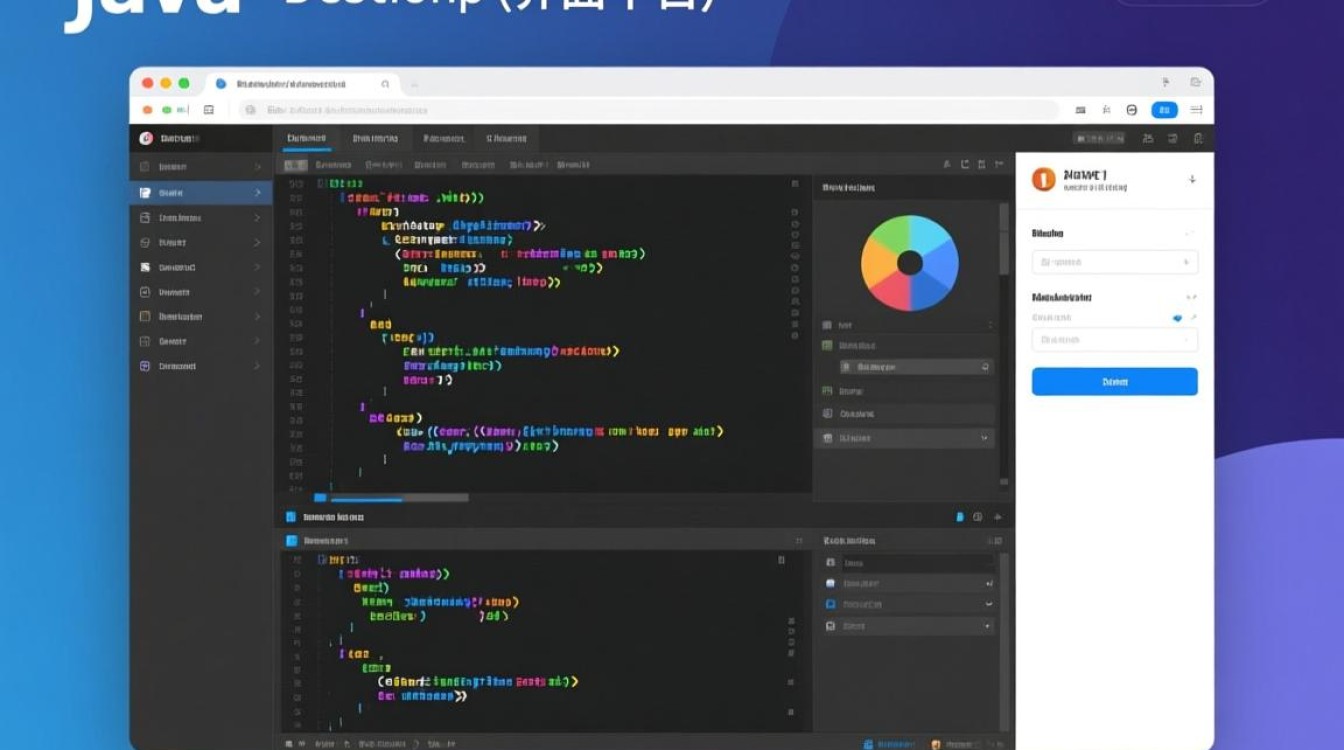The height and width of the screenshot is (750, 1344).
Task: Select the fourth tab in the dark header
Action: (x=506, y=138)
